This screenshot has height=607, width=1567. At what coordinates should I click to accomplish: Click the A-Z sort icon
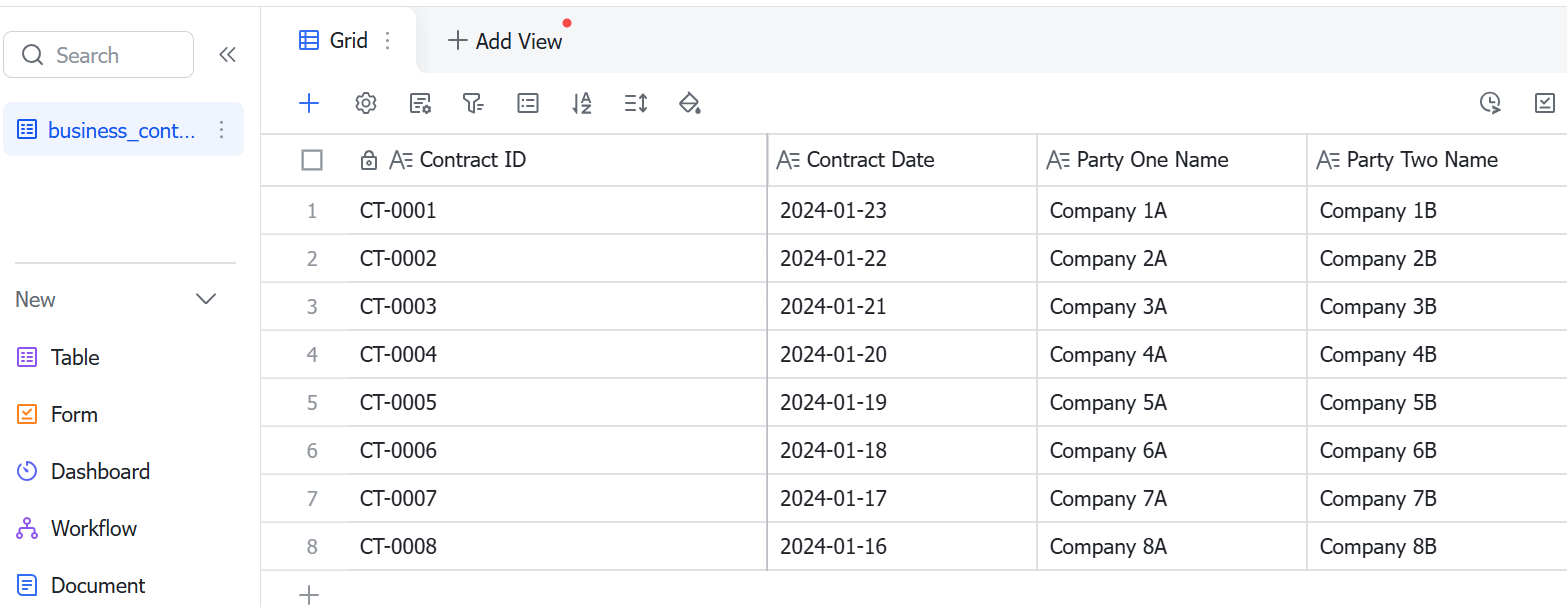pos(582,103)
